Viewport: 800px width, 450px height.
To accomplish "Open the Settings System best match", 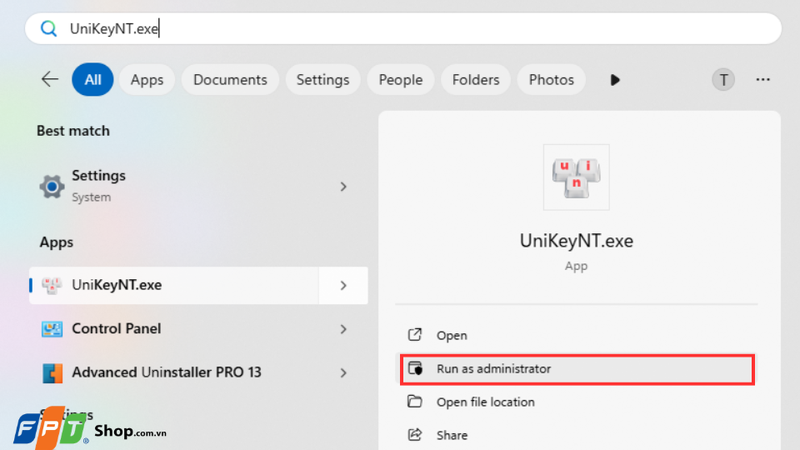I will pos(198,186).
